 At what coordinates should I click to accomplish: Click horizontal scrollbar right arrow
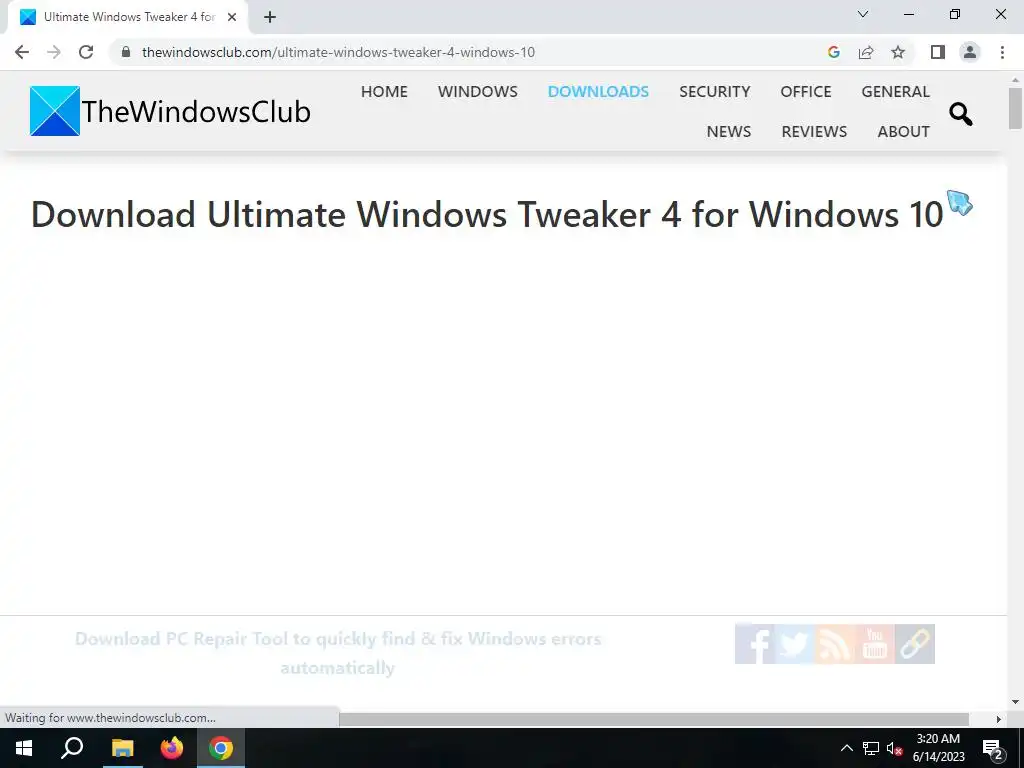(999, 719)
